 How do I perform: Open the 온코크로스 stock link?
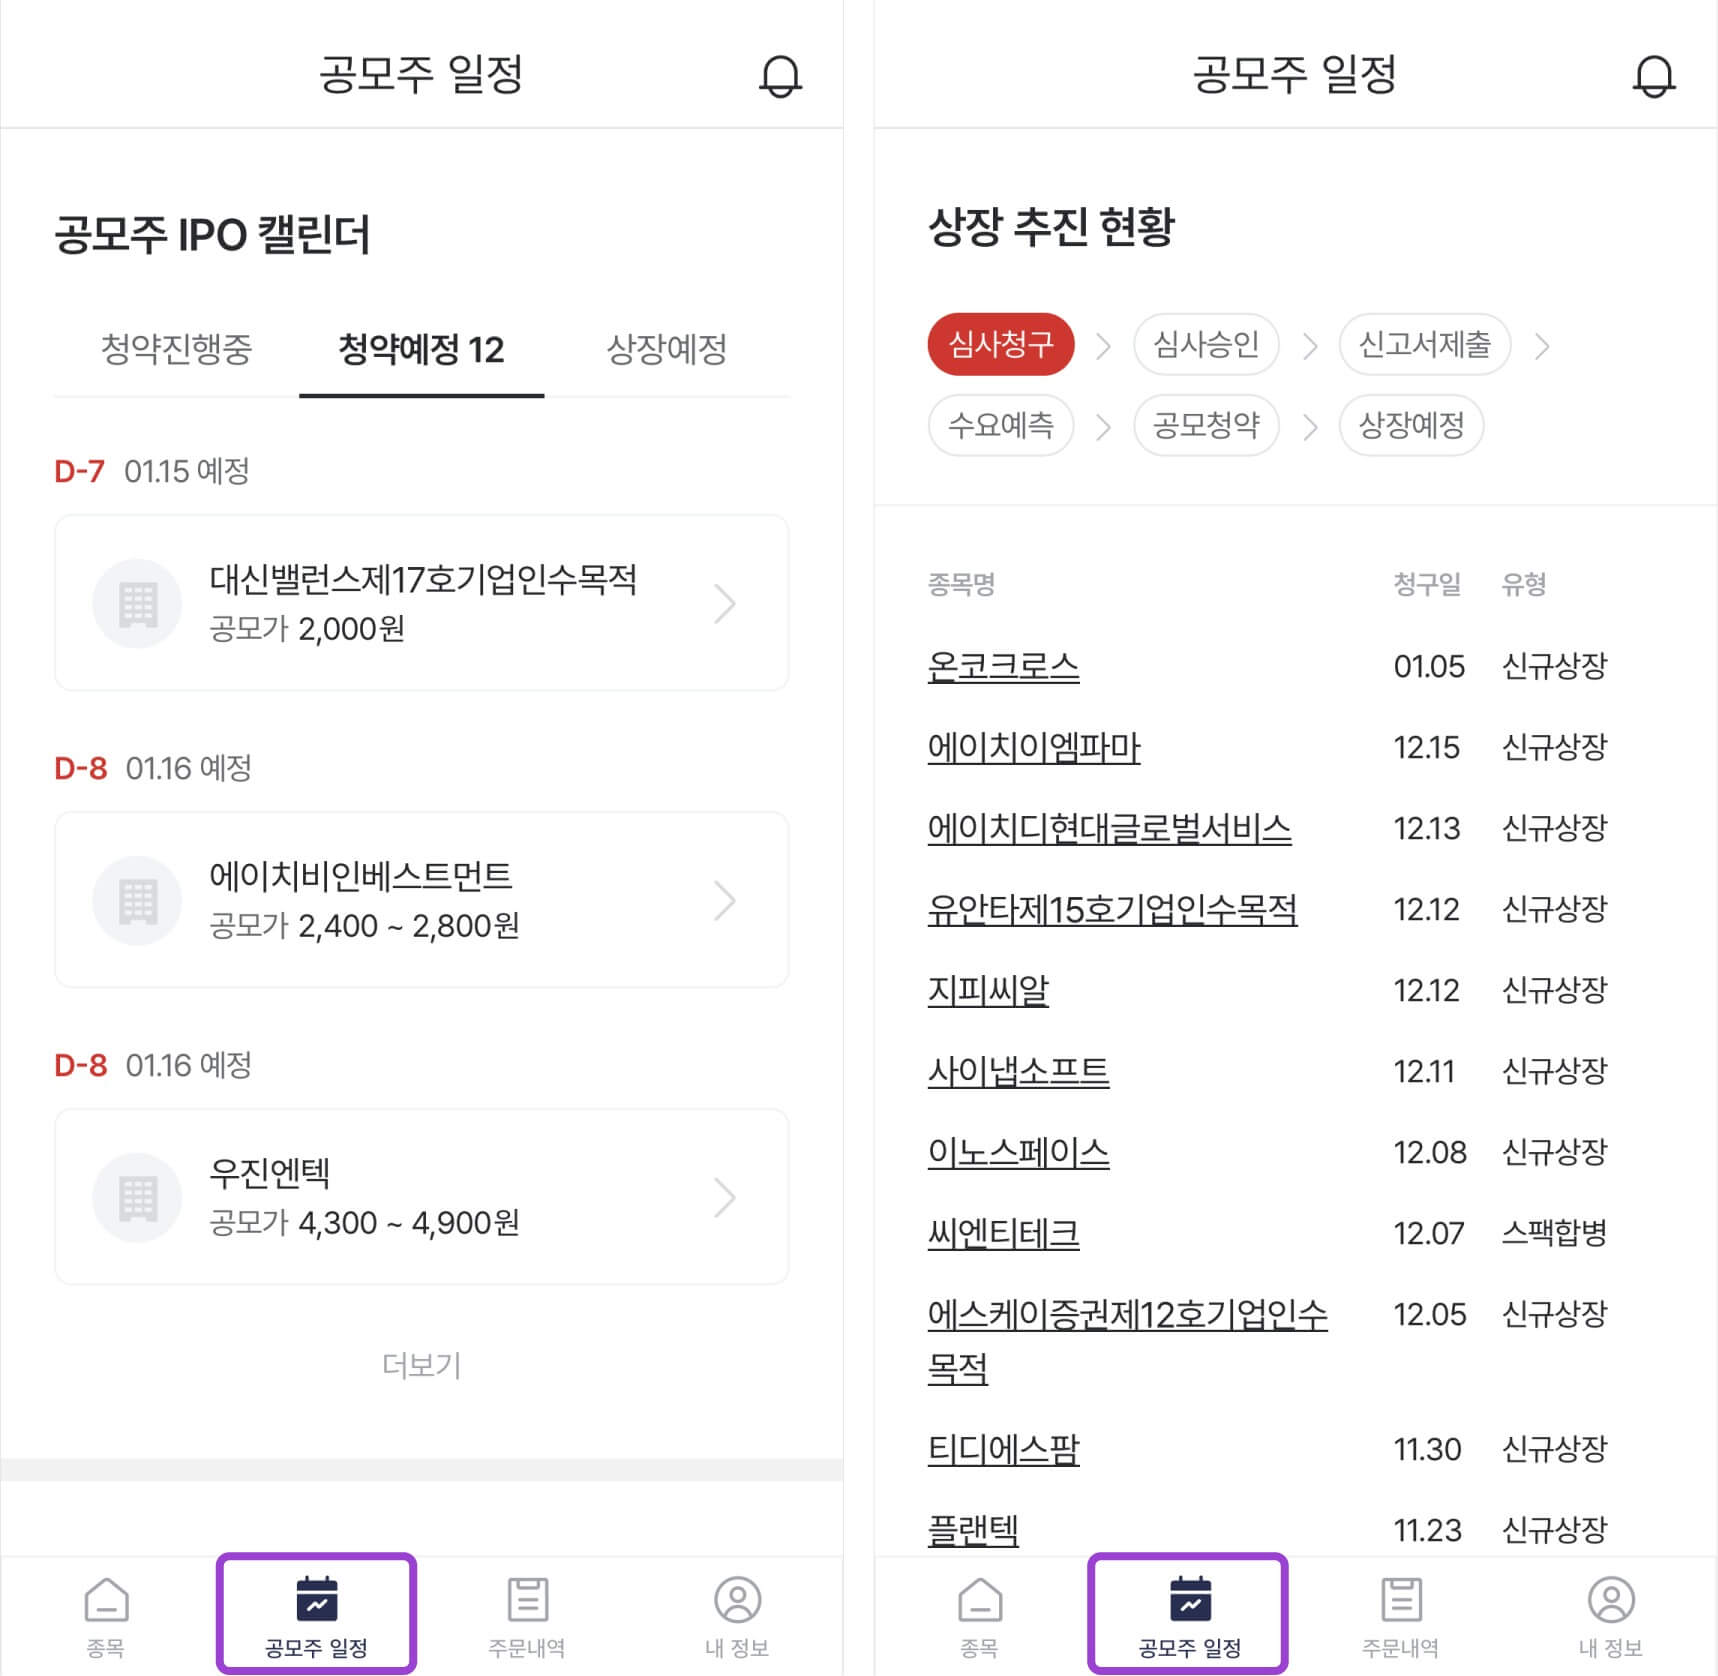click(x=1002, y=666)
